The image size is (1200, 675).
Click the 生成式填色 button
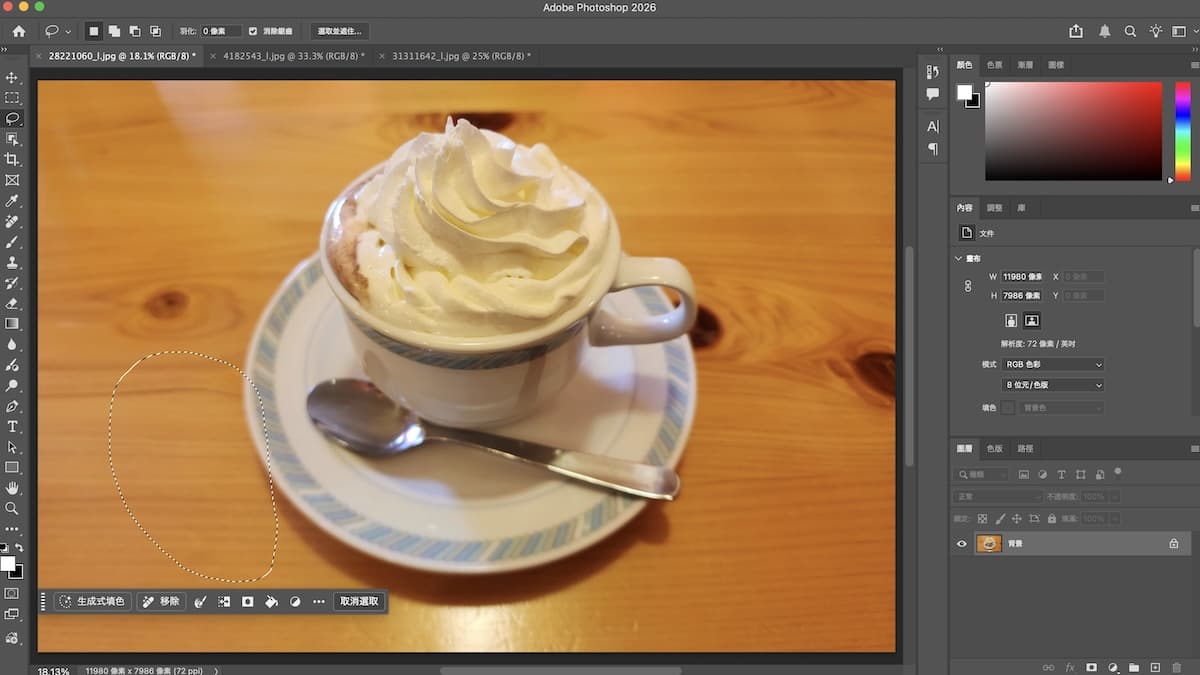point(93,601)
